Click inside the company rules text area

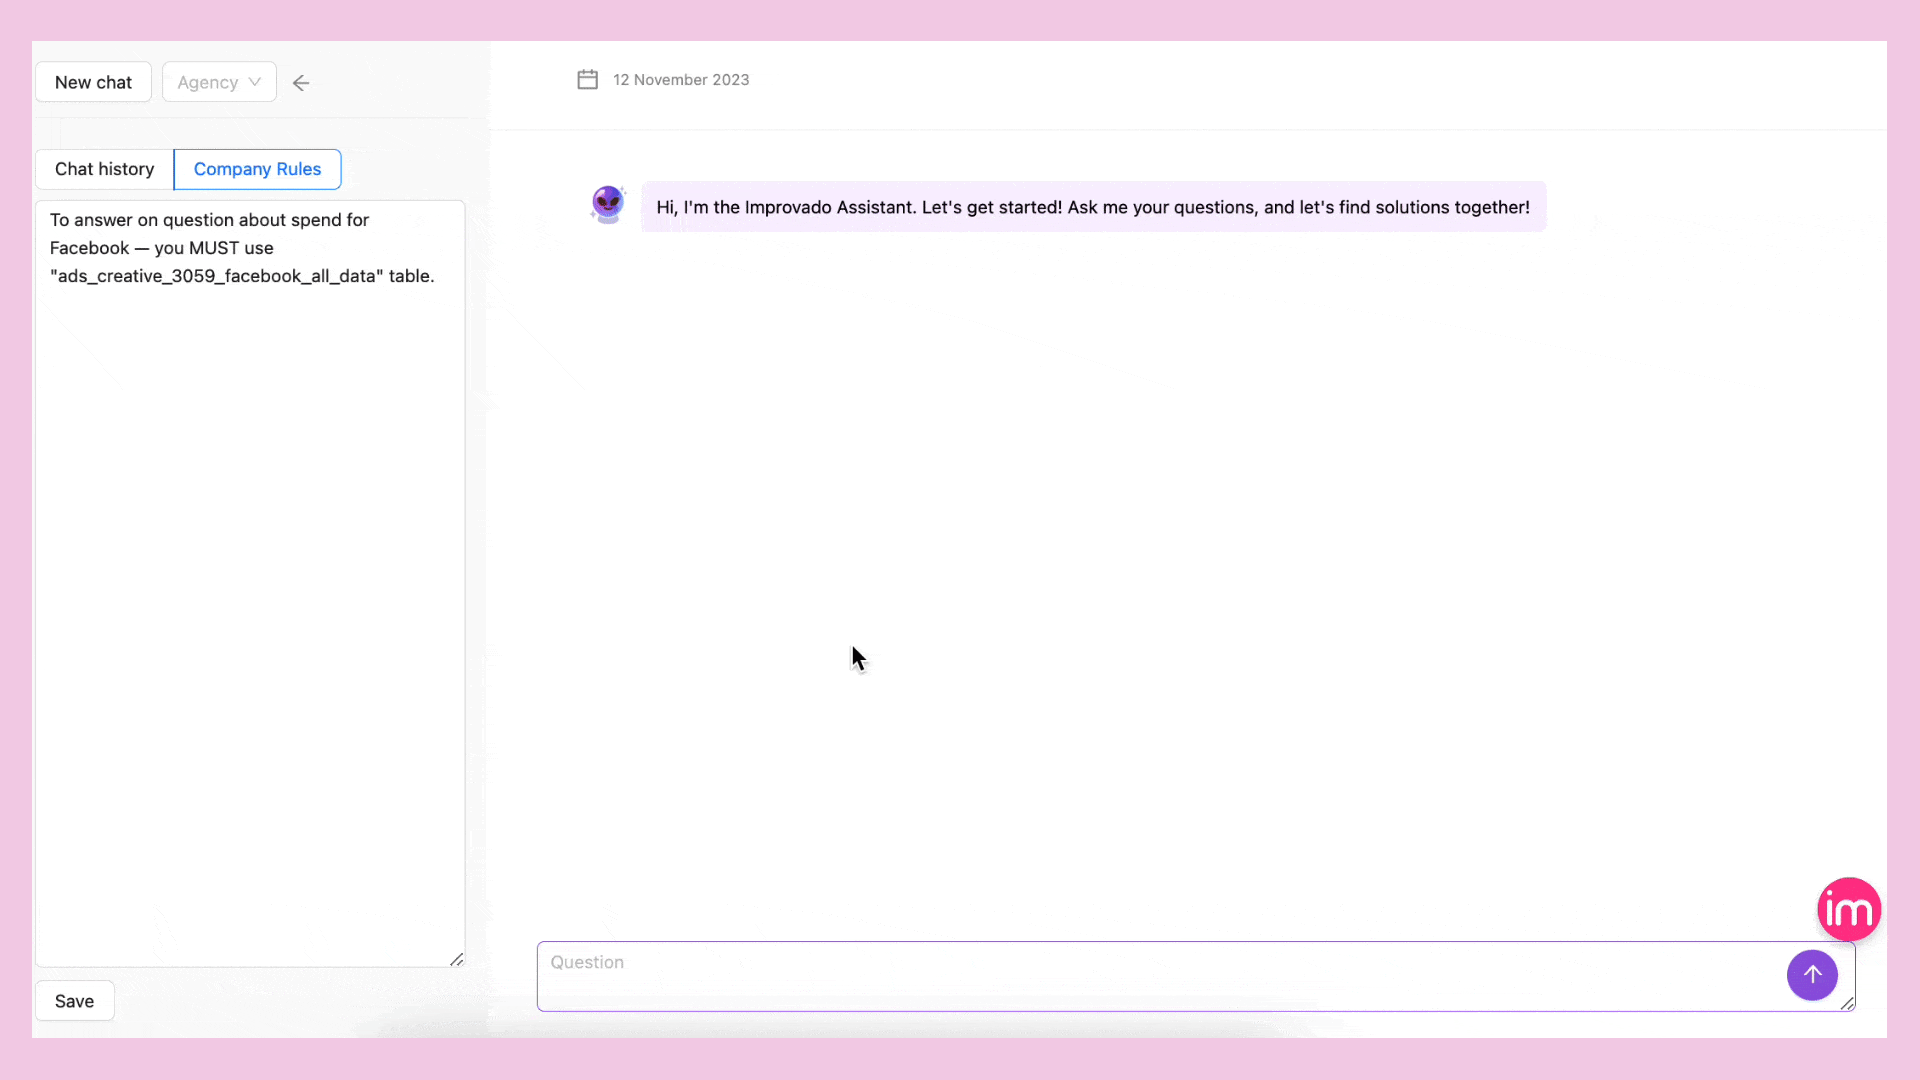coord(250,584)
